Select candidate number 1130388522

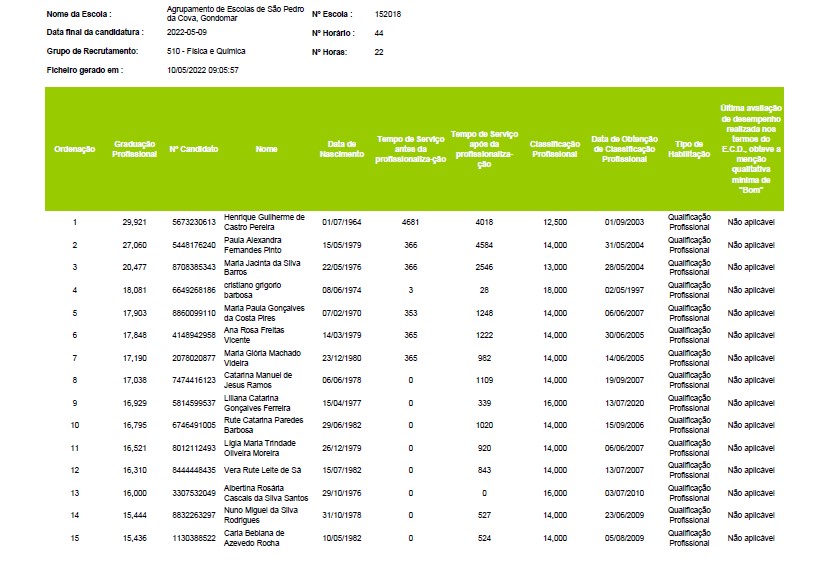coord(194,538)
